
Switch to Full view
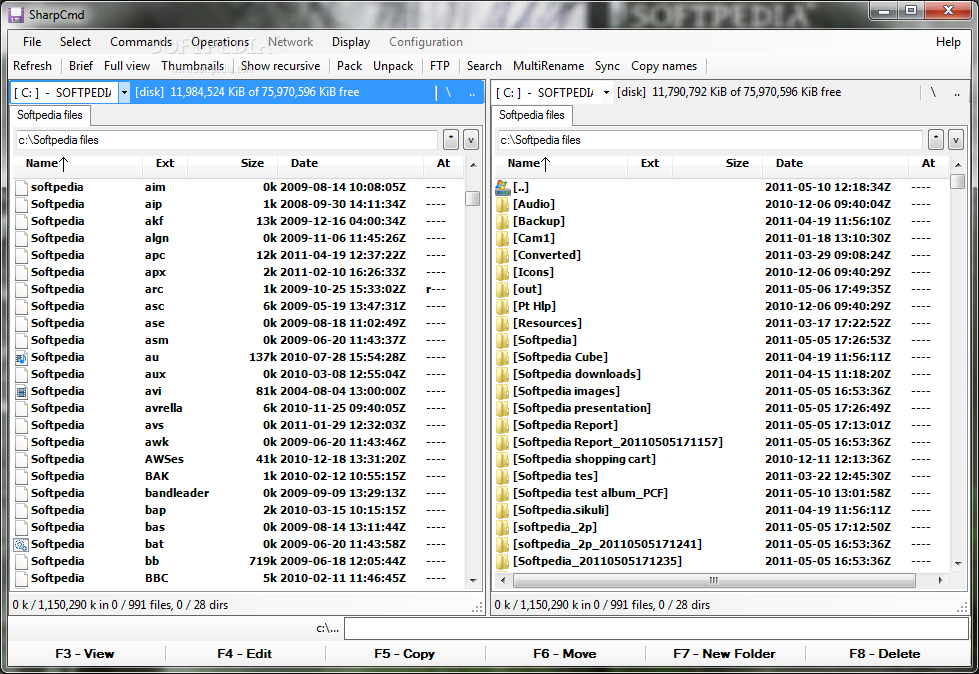coord(127,66)
